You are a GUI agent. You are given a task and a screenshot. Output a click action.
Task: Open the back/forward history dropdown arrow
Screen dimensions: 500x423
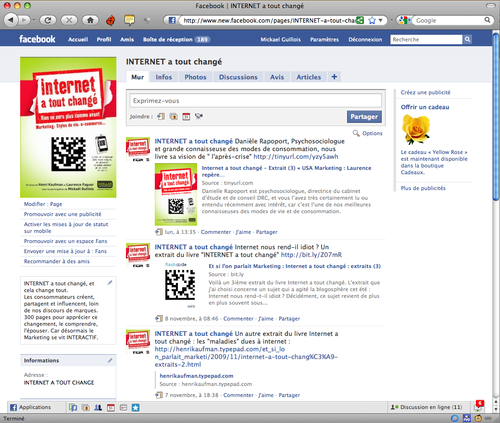coord(34,20)
